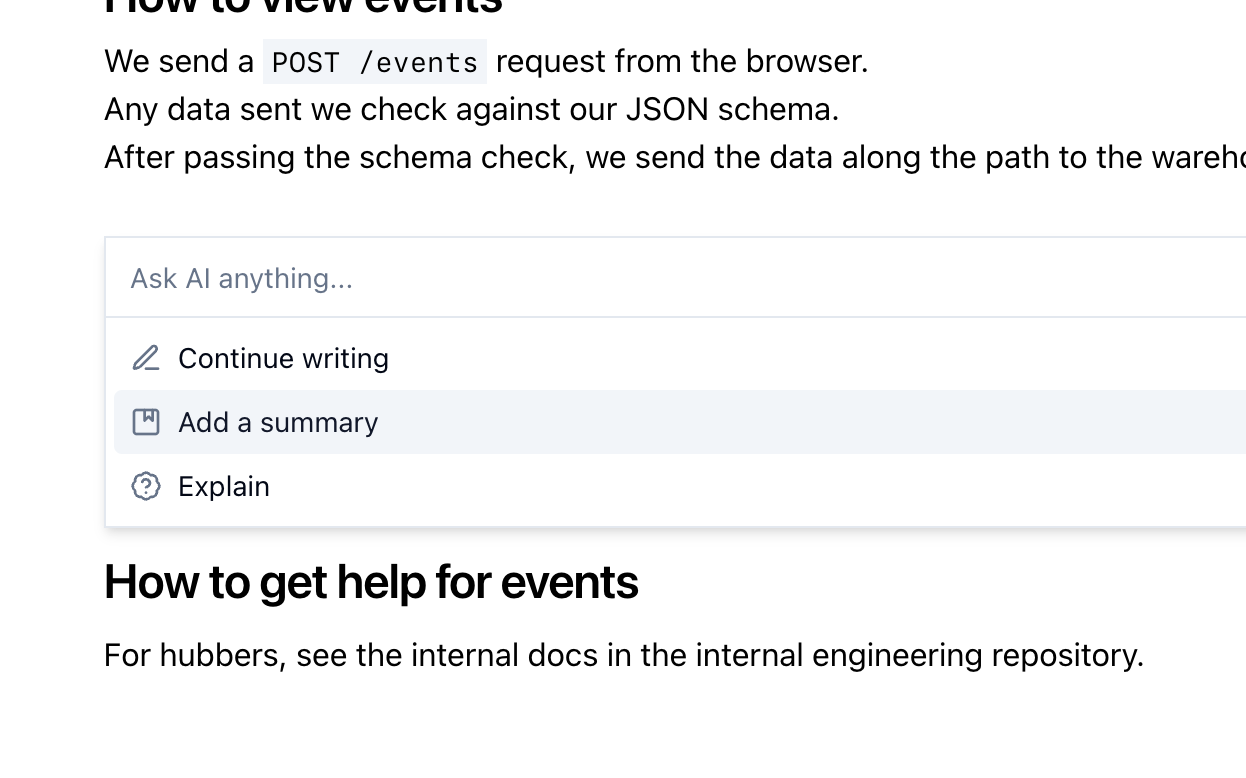This screenshot has width=1246, height=778.
Task: Focus the "Ask AI anything..." input
Action: point(600,278)
